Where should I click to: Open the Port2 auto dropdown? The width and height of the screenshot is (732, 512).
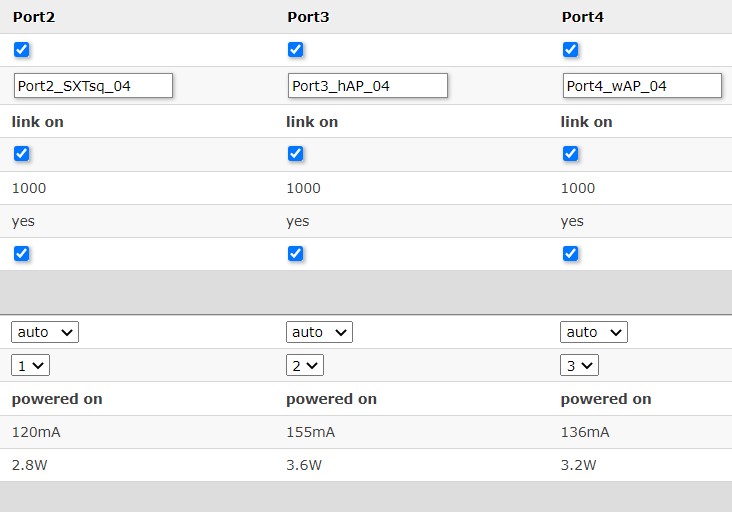[45, 332]
